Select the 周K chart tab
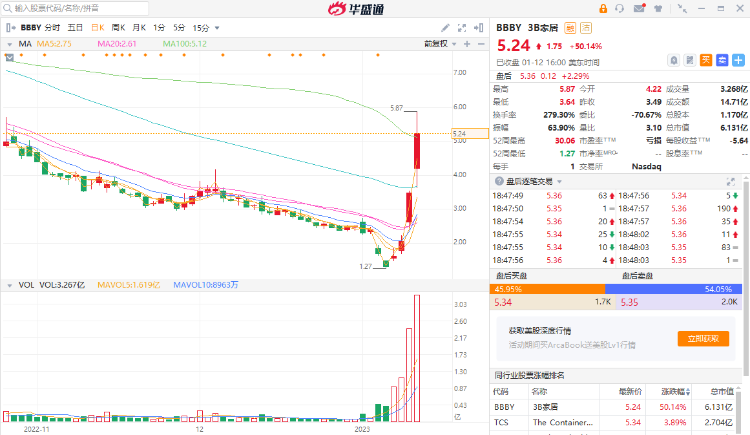Viewport: 750px width, 435px height. (x=118, y=28)
